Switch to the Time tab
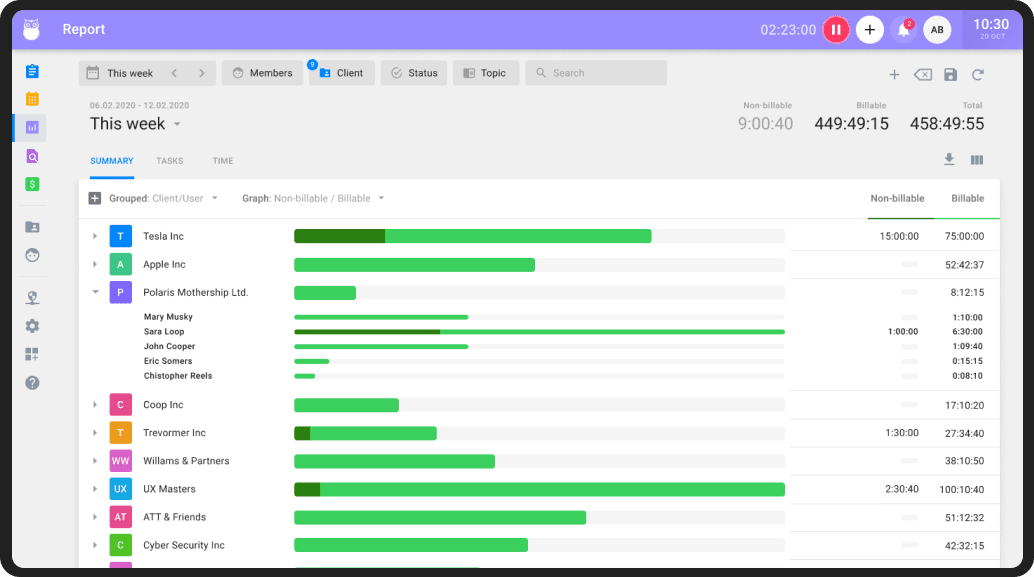 click(223, 161)
